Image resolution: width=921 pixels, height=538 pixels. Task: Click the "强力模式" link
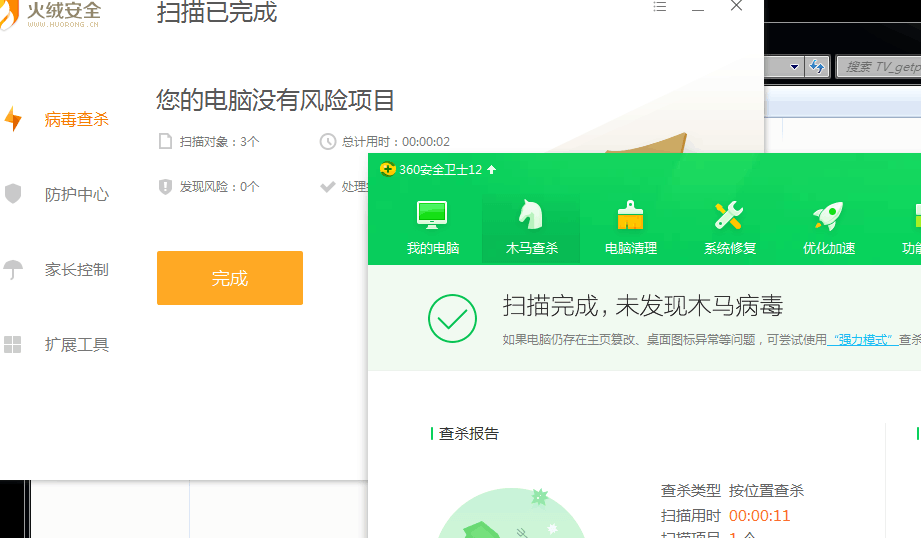click(x=863, y=340)
